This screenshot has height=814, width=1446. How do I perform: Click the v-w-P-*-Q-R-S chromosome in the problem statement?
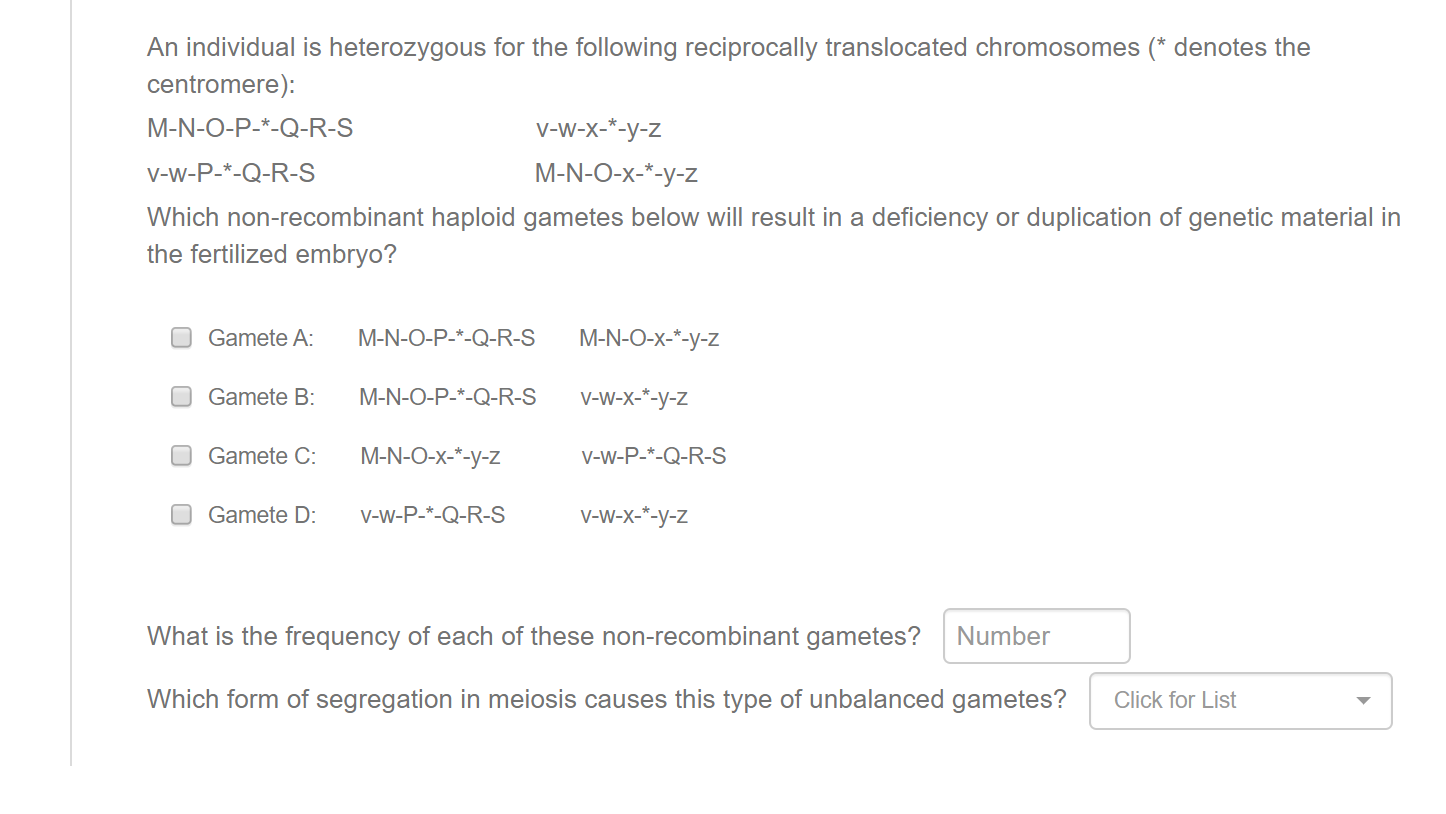coord(230,172)
